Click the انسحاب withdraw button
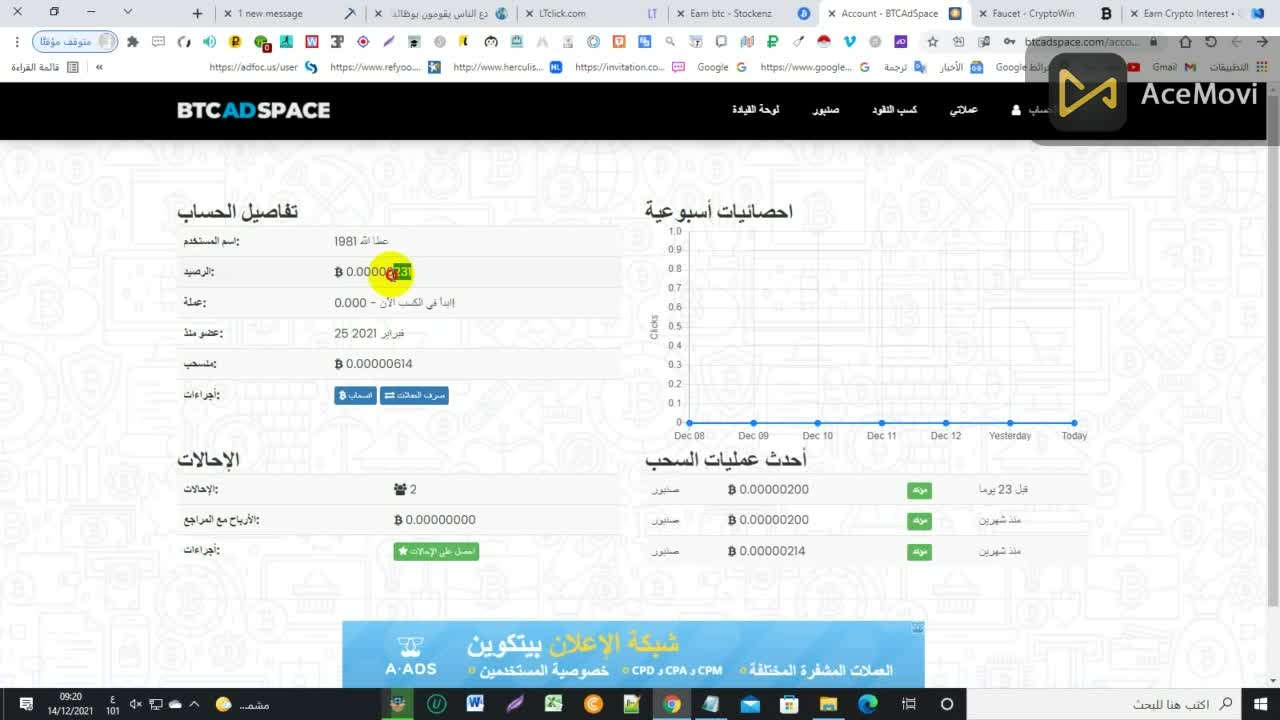The image size is (1280, 720). coord(355,395)
